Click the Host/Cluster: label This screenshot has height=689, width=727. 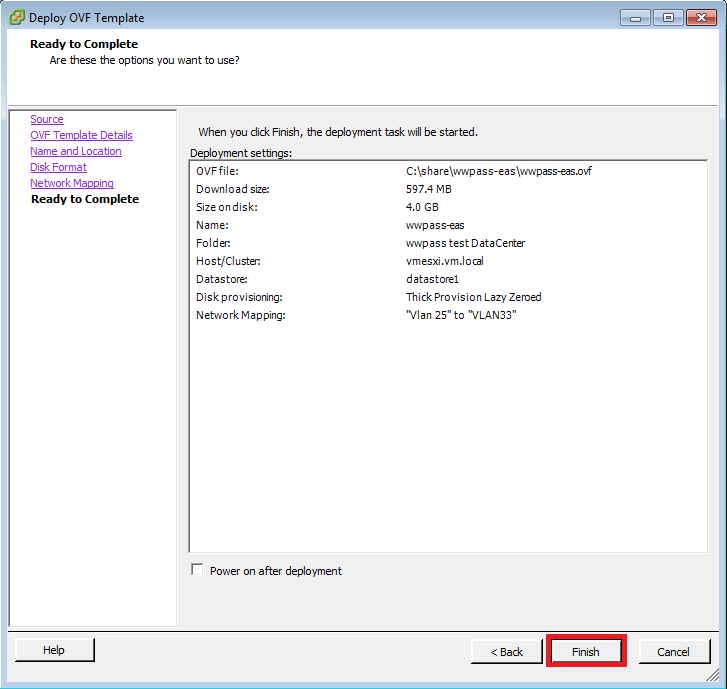coord(228,261)
